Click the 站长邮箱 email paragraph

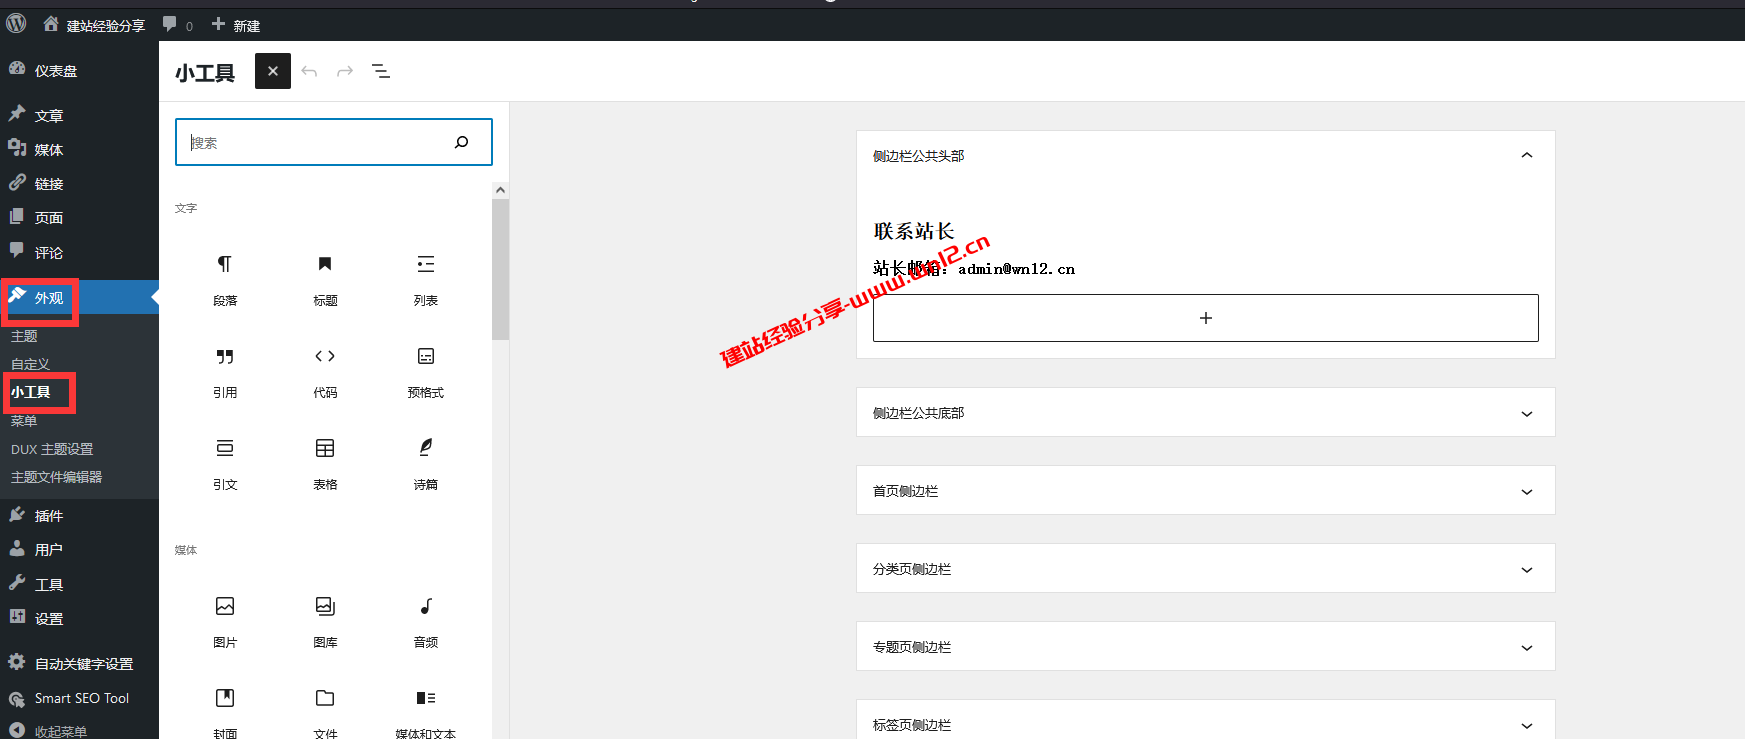point(974,268)
